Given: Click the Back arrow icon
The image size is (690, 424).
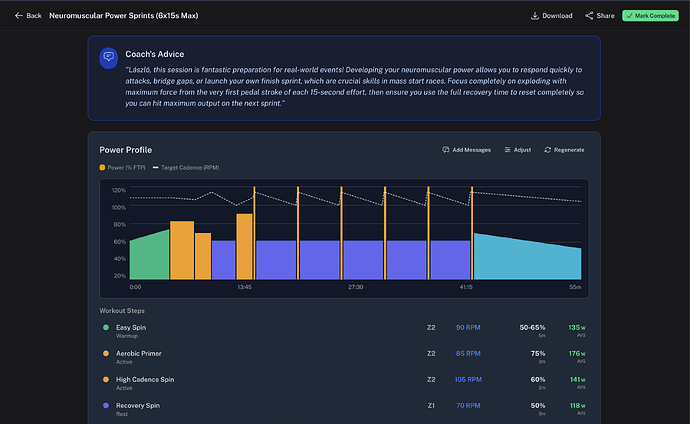Looking at the screenshot, I should (18, 15).
